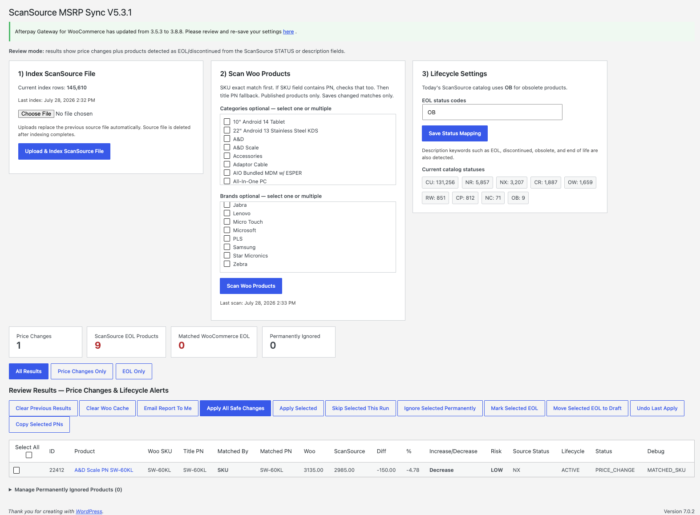This screenshot has width=700, height=515.
Task: Expand Manage Permanently Ignored Products
Action: point(65,490)
